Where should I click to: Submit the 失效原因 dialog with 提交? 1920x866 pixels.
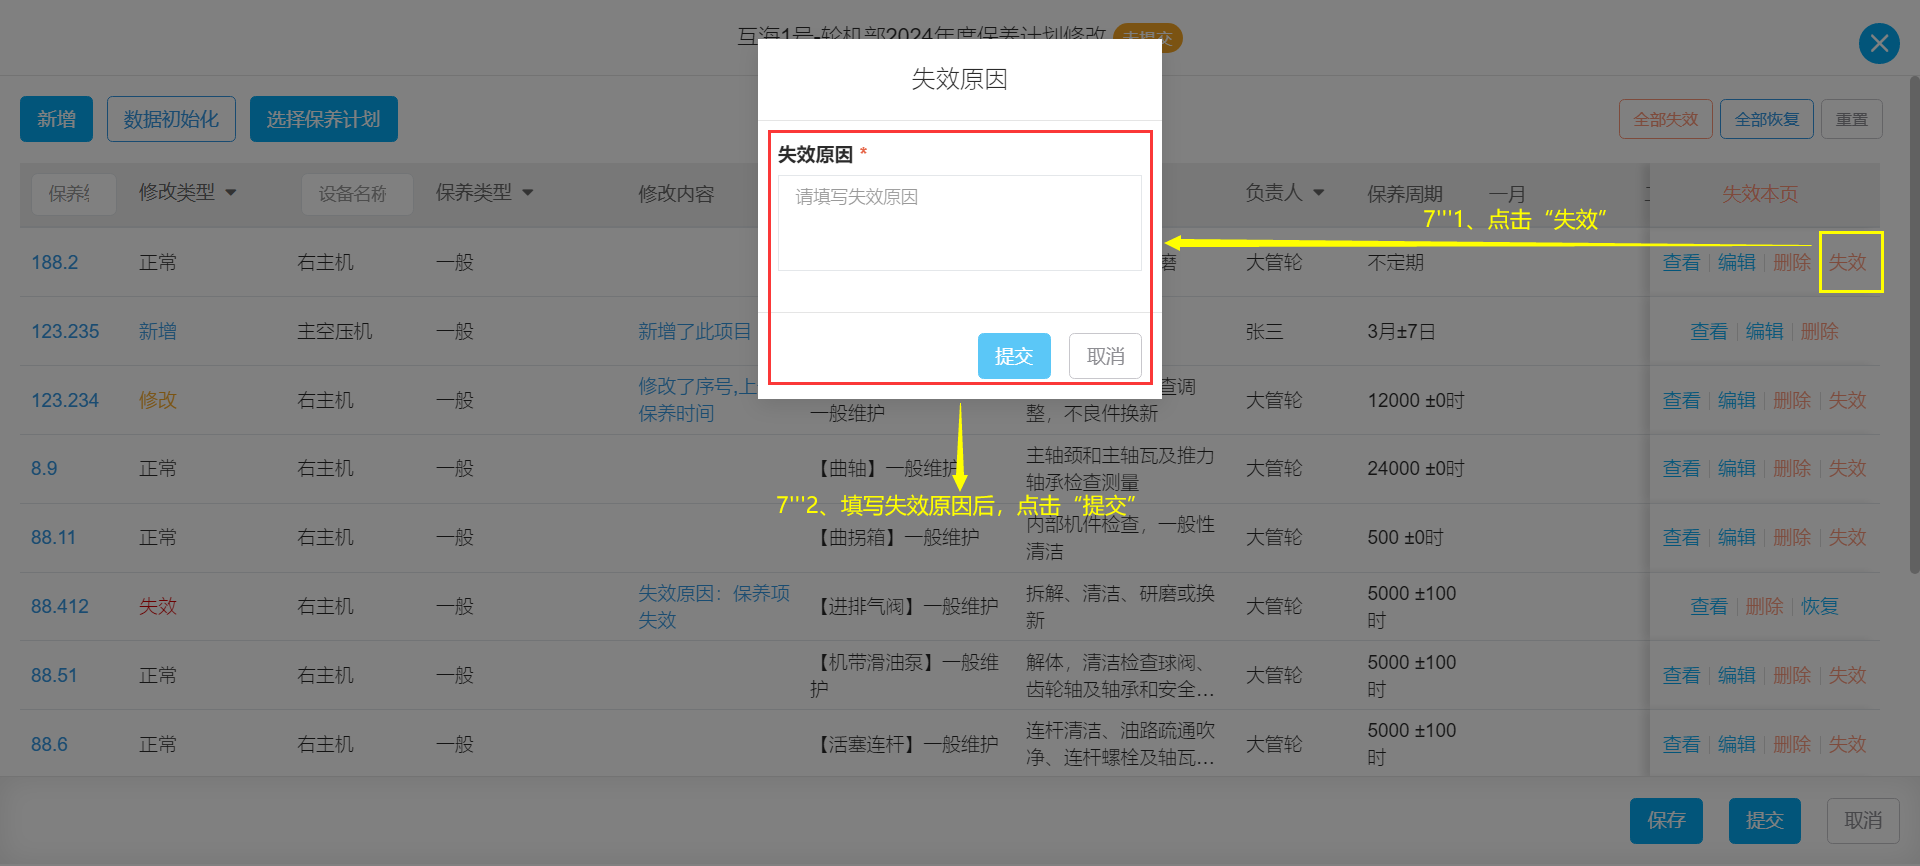click(x=1014, y=356)
